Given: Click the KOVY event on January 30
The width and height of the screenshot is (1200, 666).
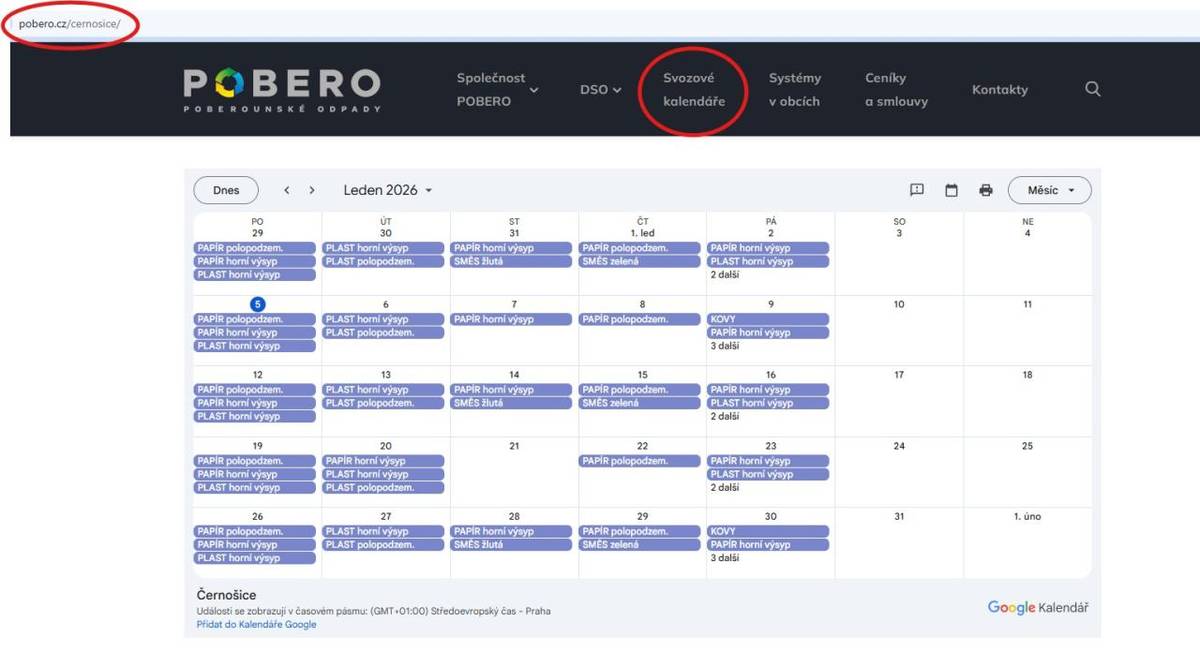Looking at the screenshot, I should coord(768,531).
